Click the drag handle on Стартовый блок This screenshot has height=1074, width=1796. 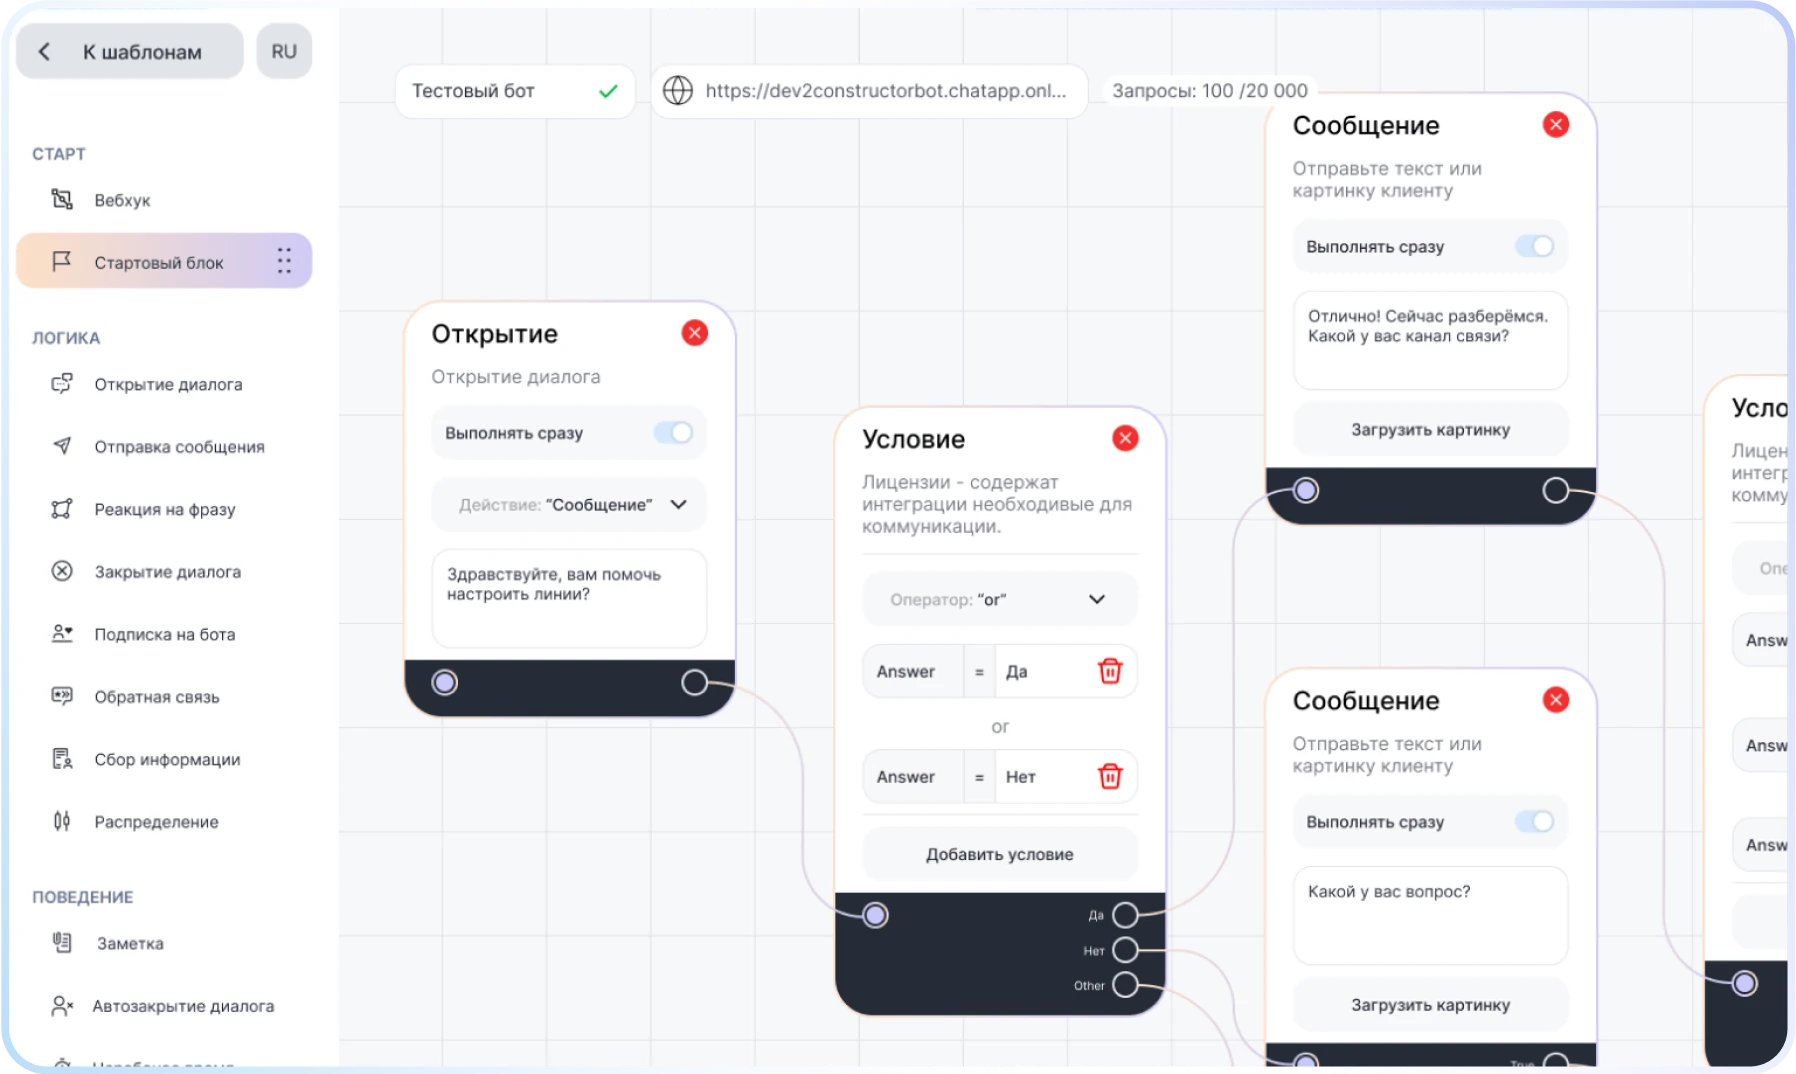point(284,261)
